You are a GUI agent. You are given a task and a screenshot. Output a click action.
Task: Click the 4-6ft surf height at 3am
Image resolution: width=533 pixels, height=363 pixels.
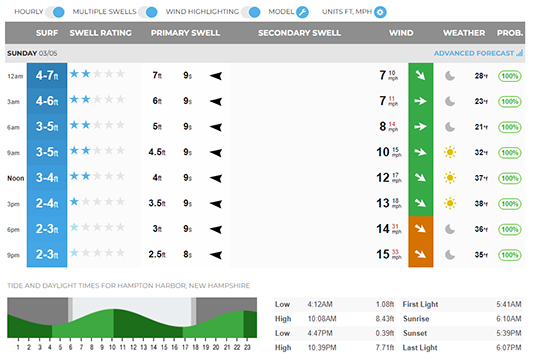tap(47, 101)
